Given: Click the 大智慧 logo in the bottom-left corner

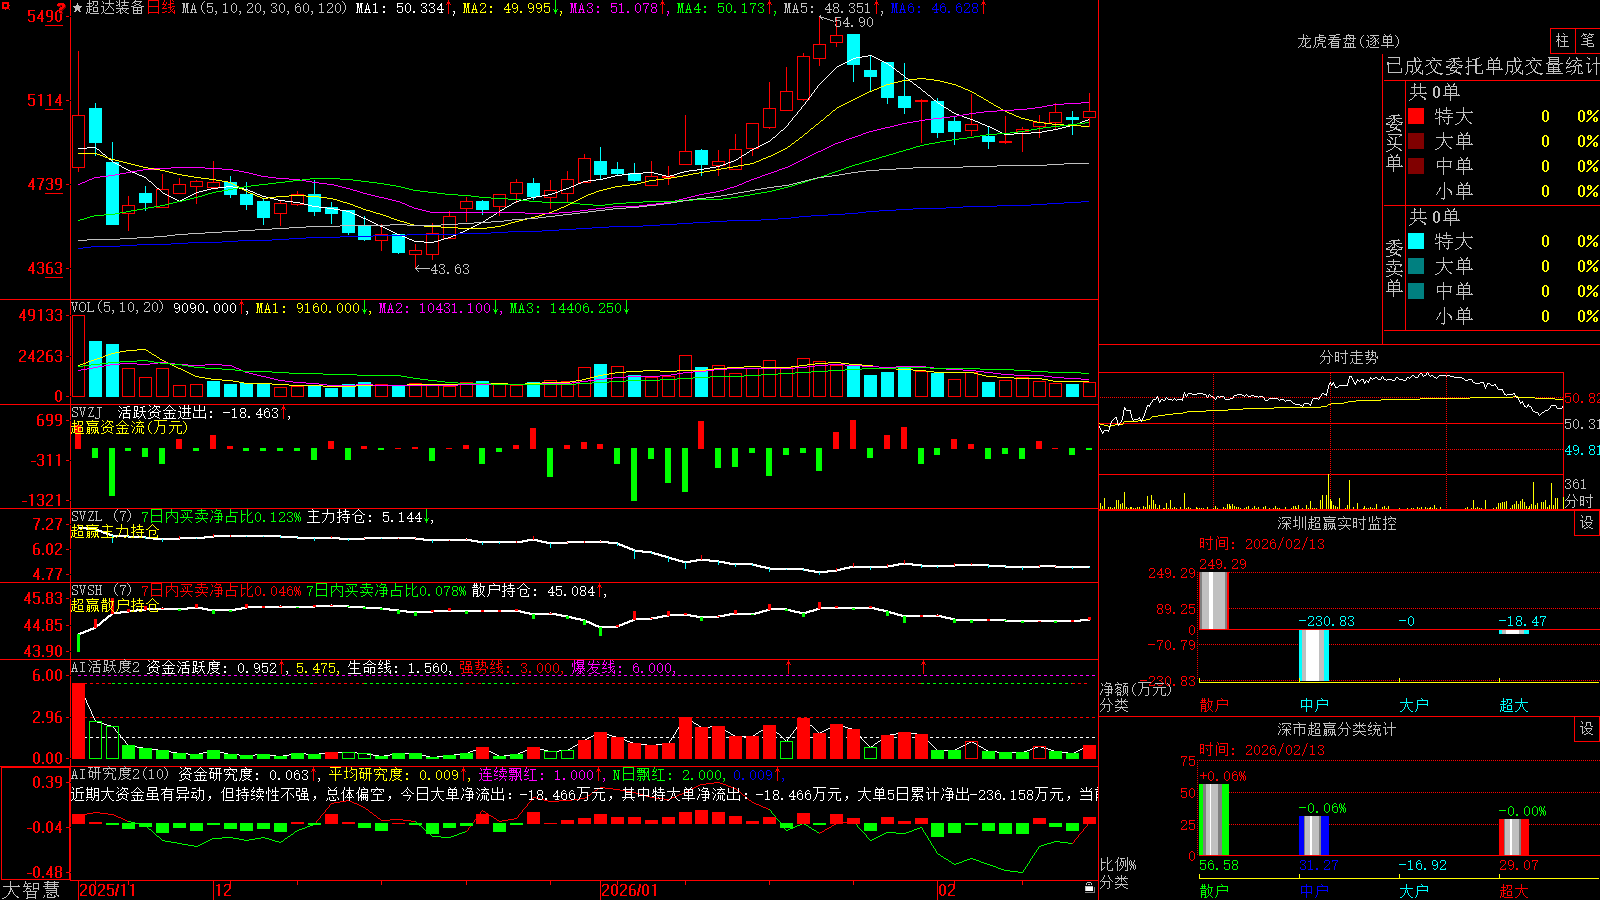Looking at the screenshot, I should (31, 890).
